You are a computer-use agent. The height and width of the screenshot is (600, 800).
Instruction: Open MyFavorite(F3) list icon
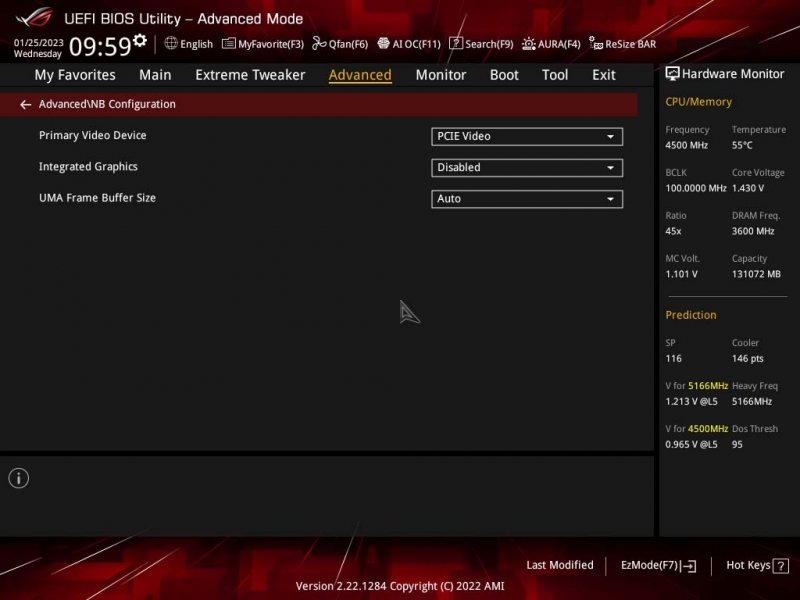229,44
